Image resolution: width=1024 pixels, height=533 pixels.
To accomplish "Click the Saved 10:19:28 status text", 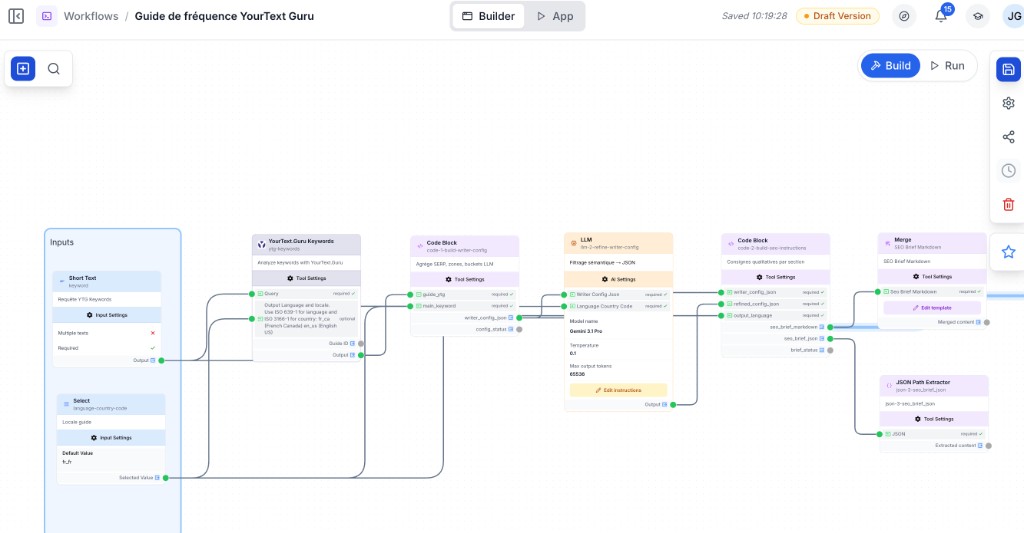I will 754,16.
